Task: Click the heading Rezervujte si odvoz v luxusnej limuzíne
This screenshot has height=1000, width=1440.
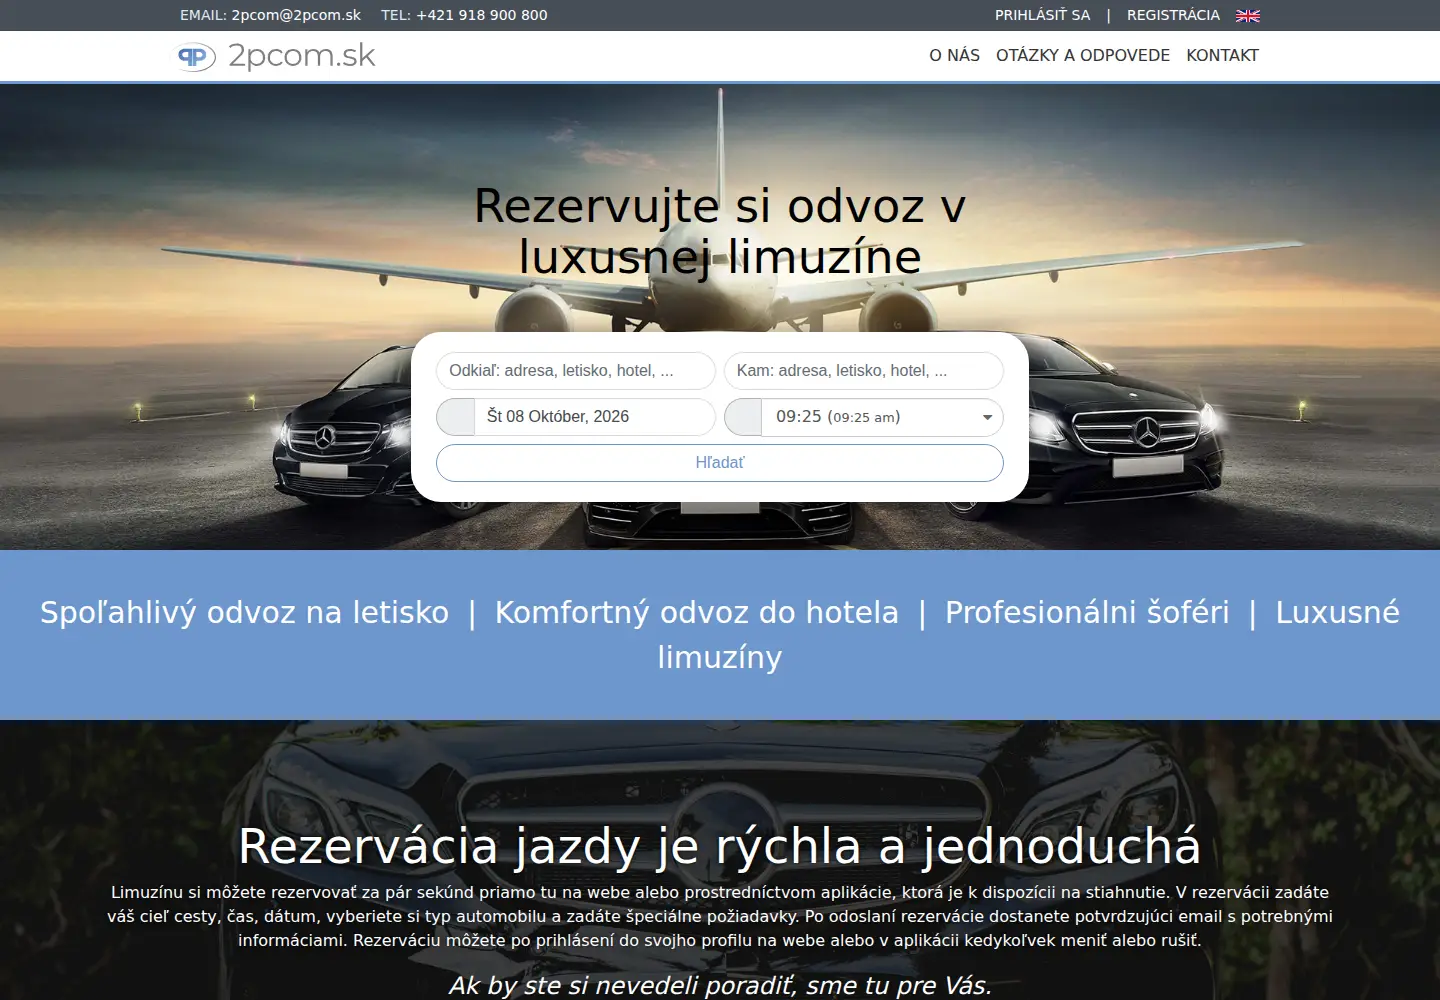Action: click(720, 231)
